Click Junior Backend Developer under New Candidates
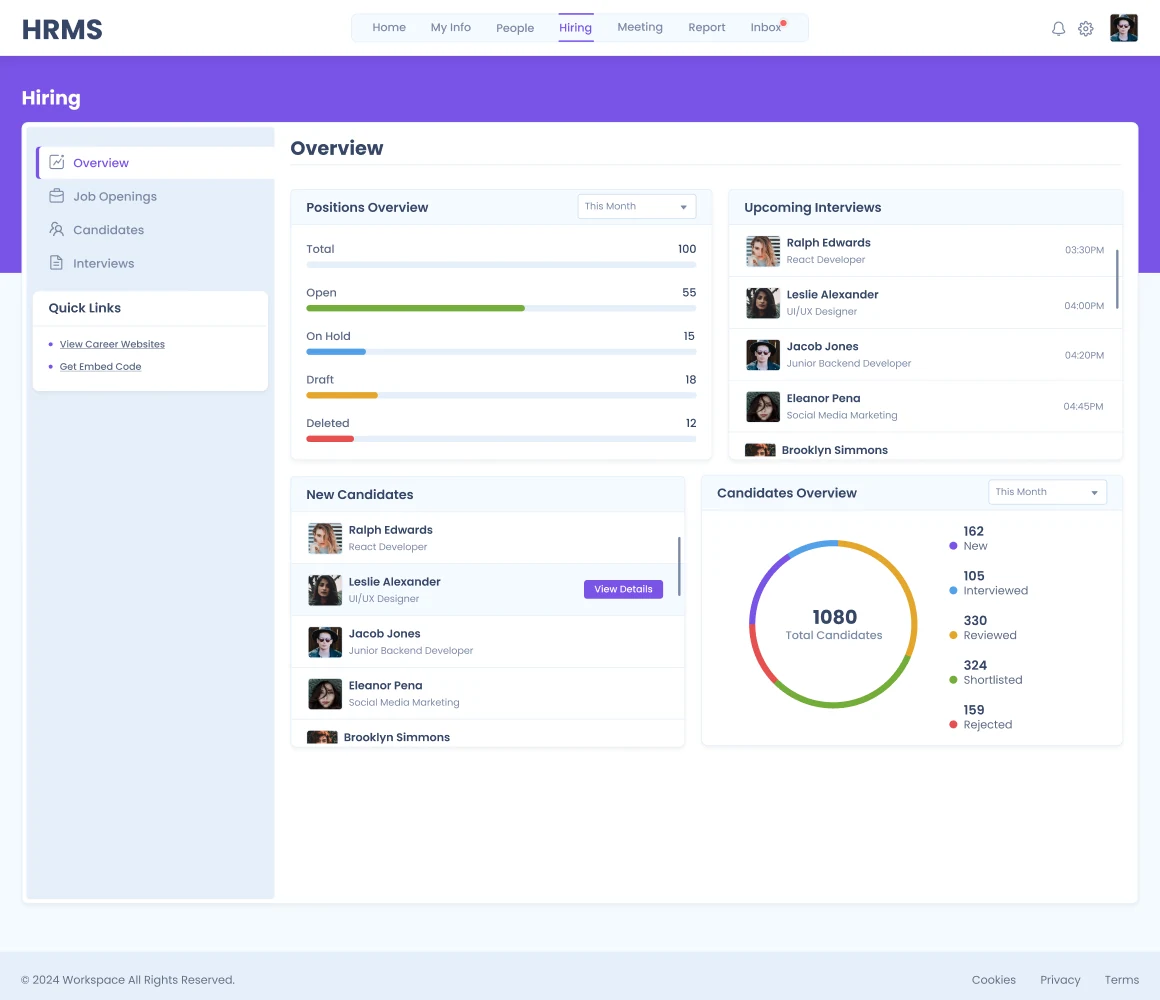This screenshot has height=1000, width=1160. [411, 650]
